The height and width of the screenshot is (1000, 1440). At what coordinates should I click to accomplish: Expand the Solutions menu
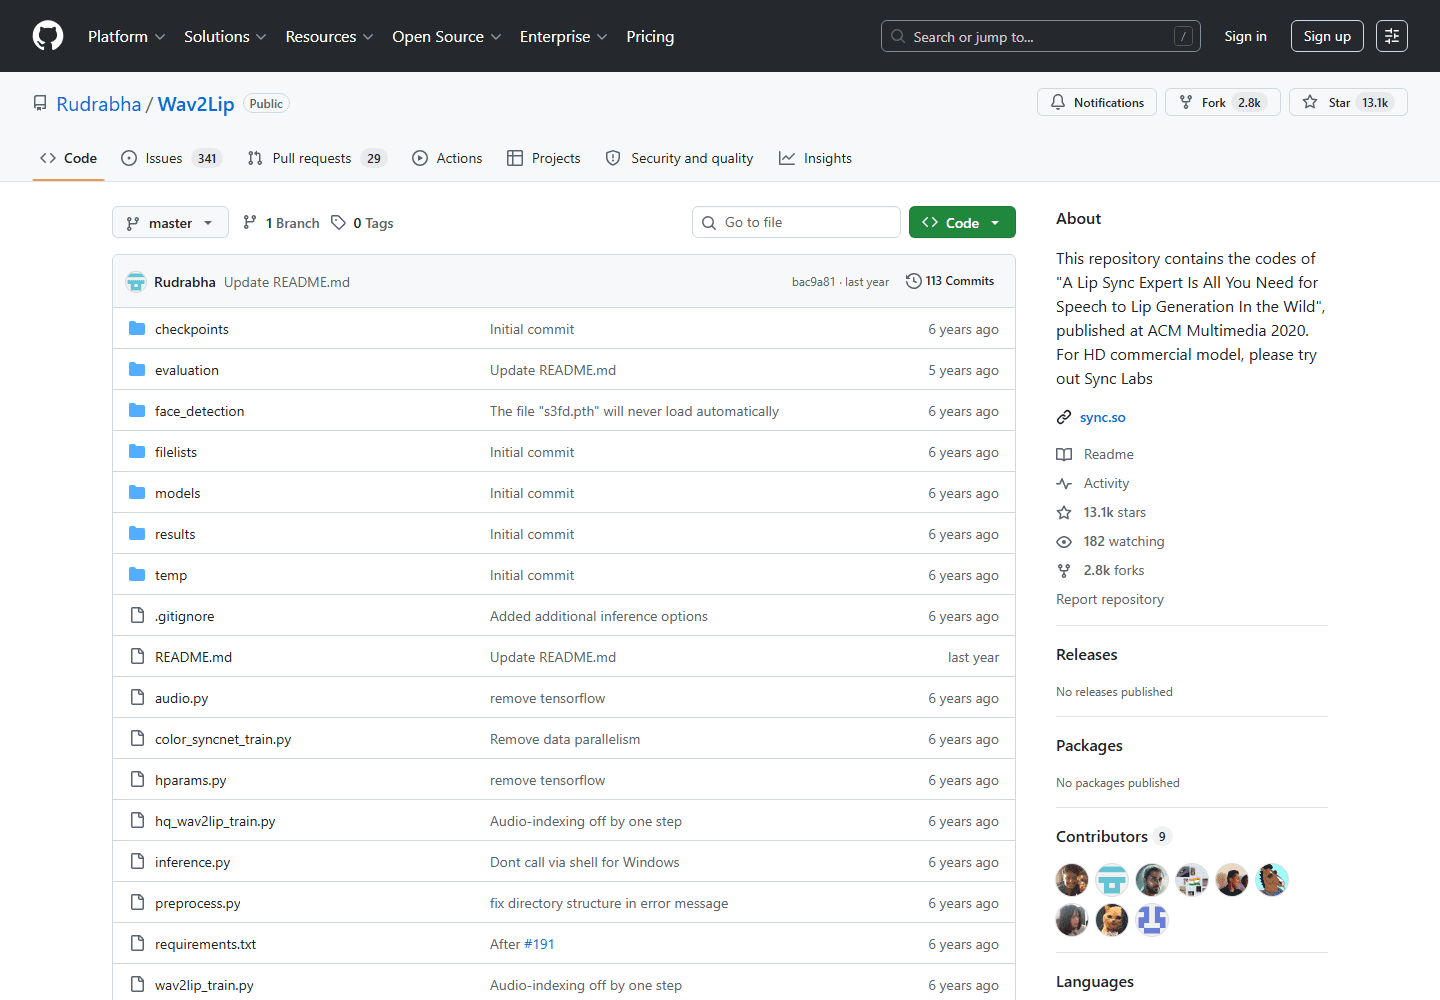(x=225, y=36)
